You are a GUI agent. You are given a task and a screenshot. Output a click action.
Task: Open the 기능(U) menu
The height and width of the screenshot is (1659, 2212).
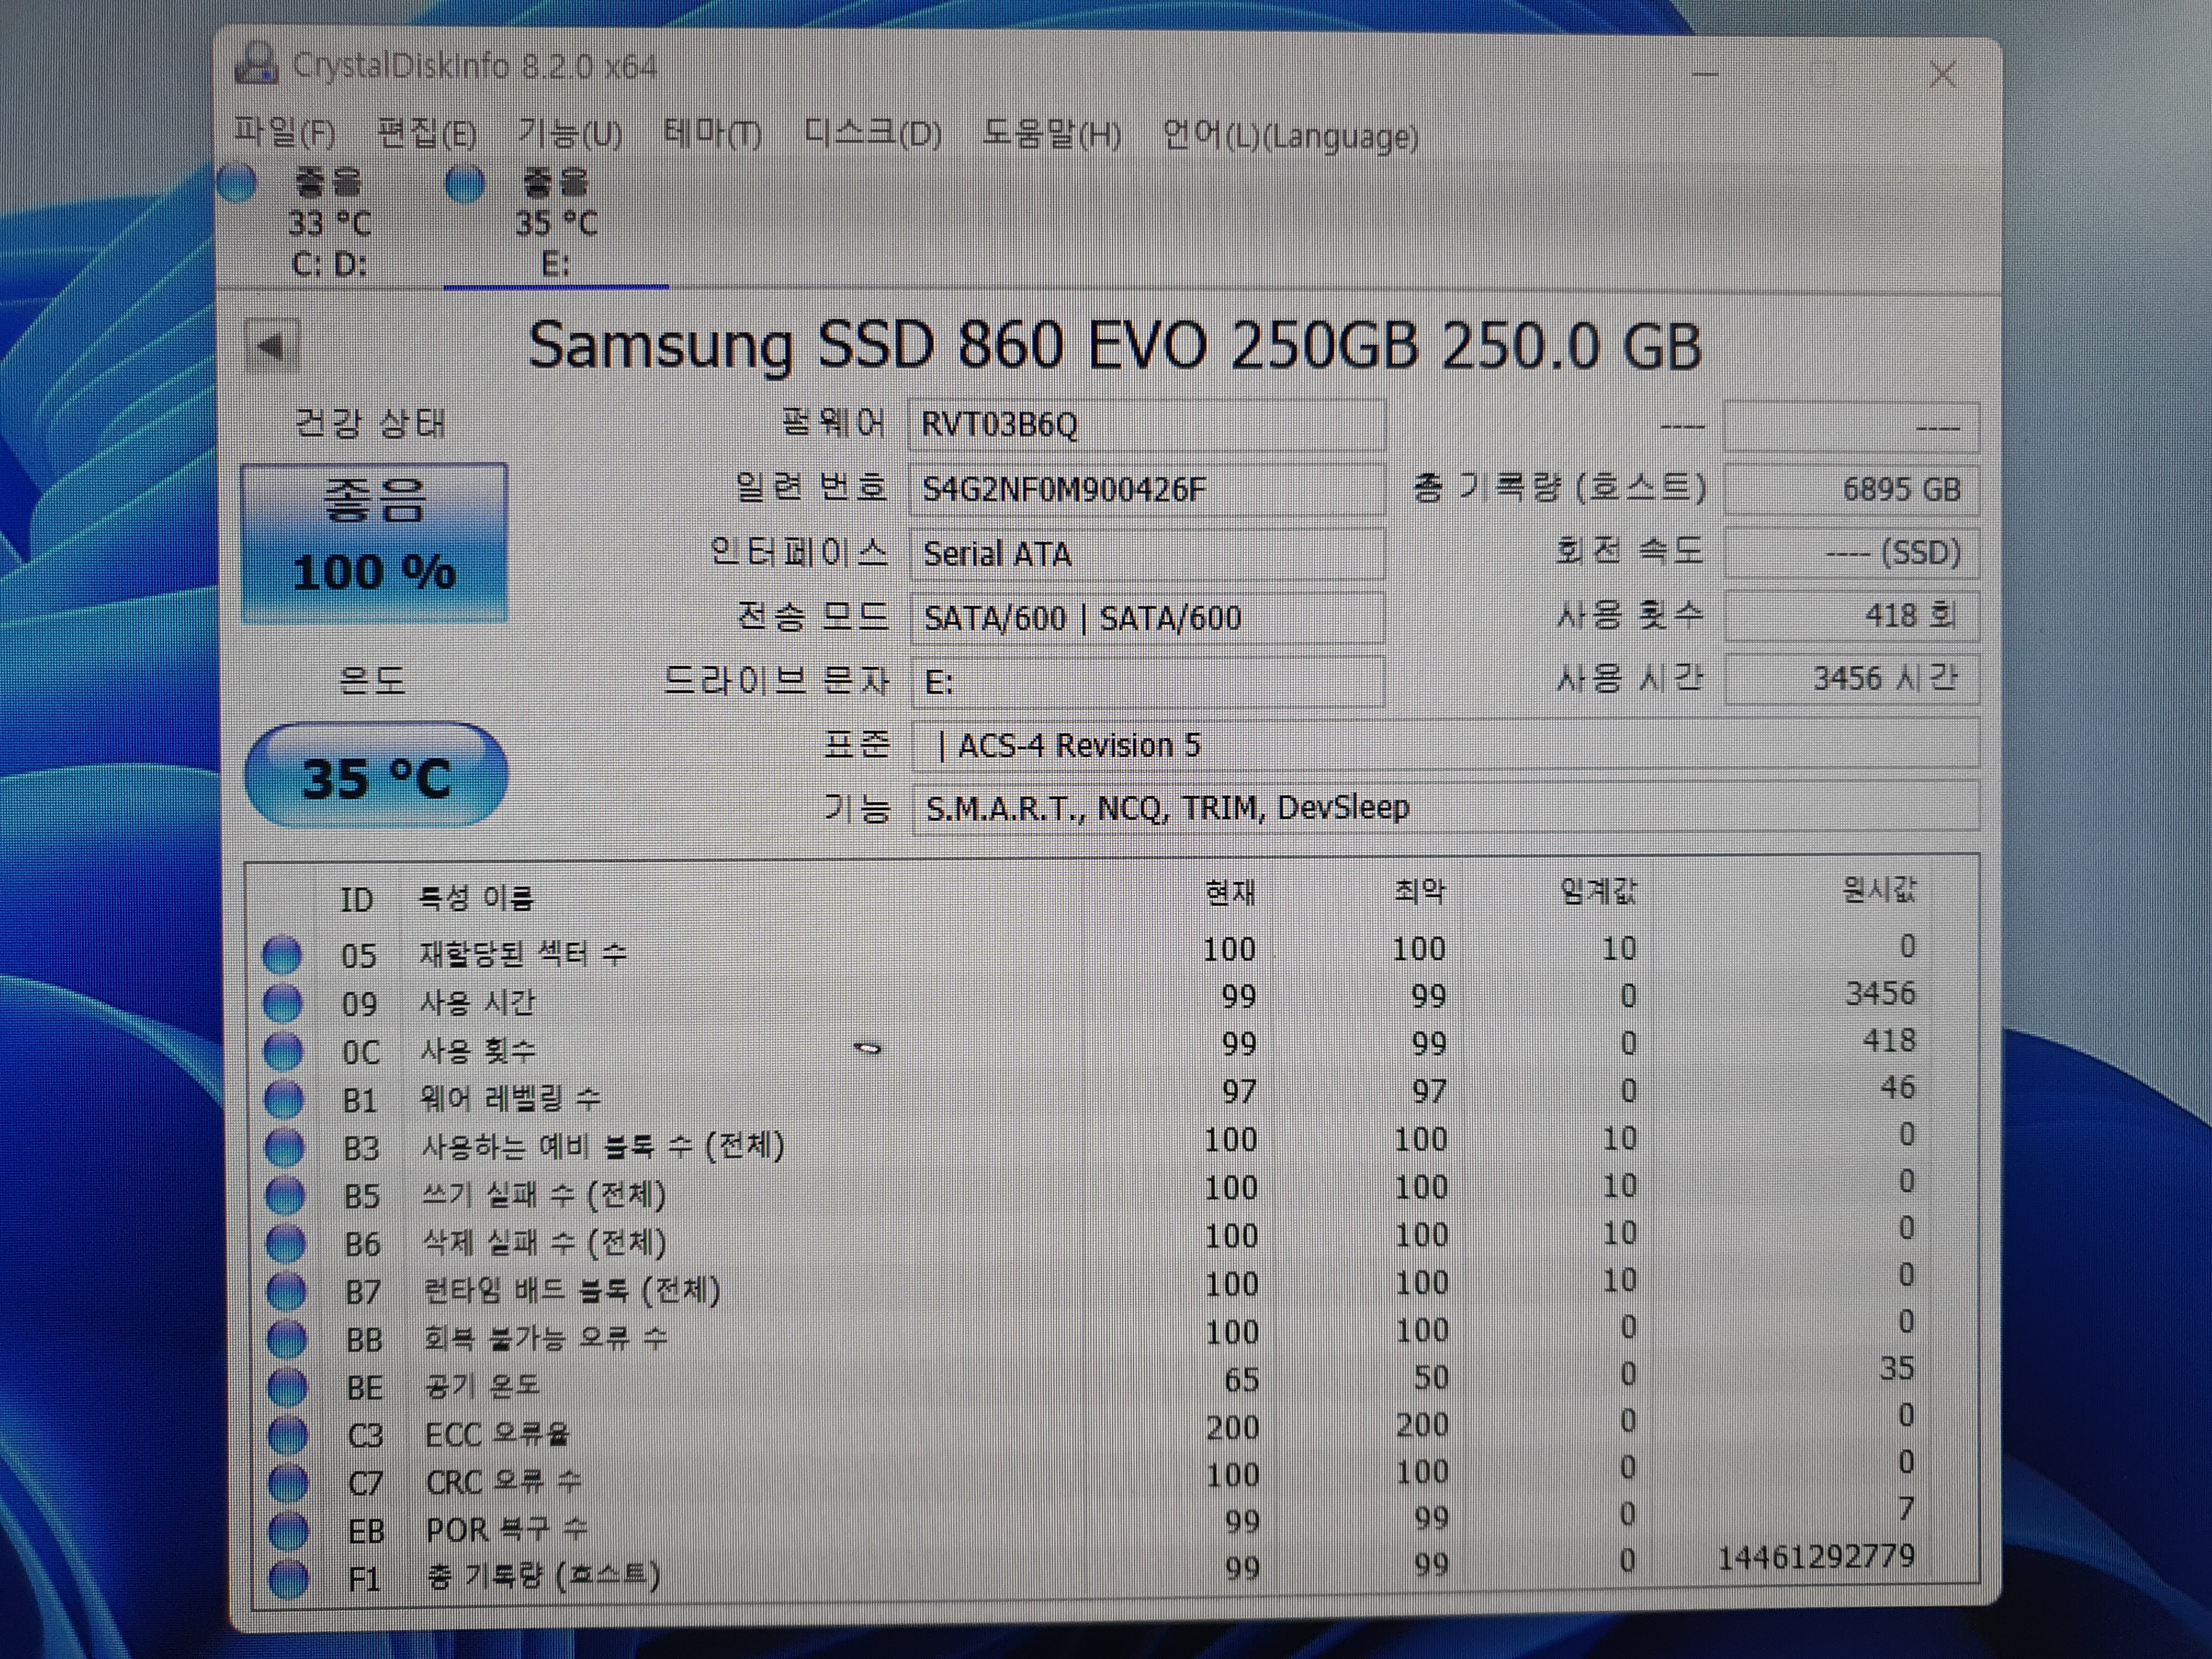tap(570, 133)
